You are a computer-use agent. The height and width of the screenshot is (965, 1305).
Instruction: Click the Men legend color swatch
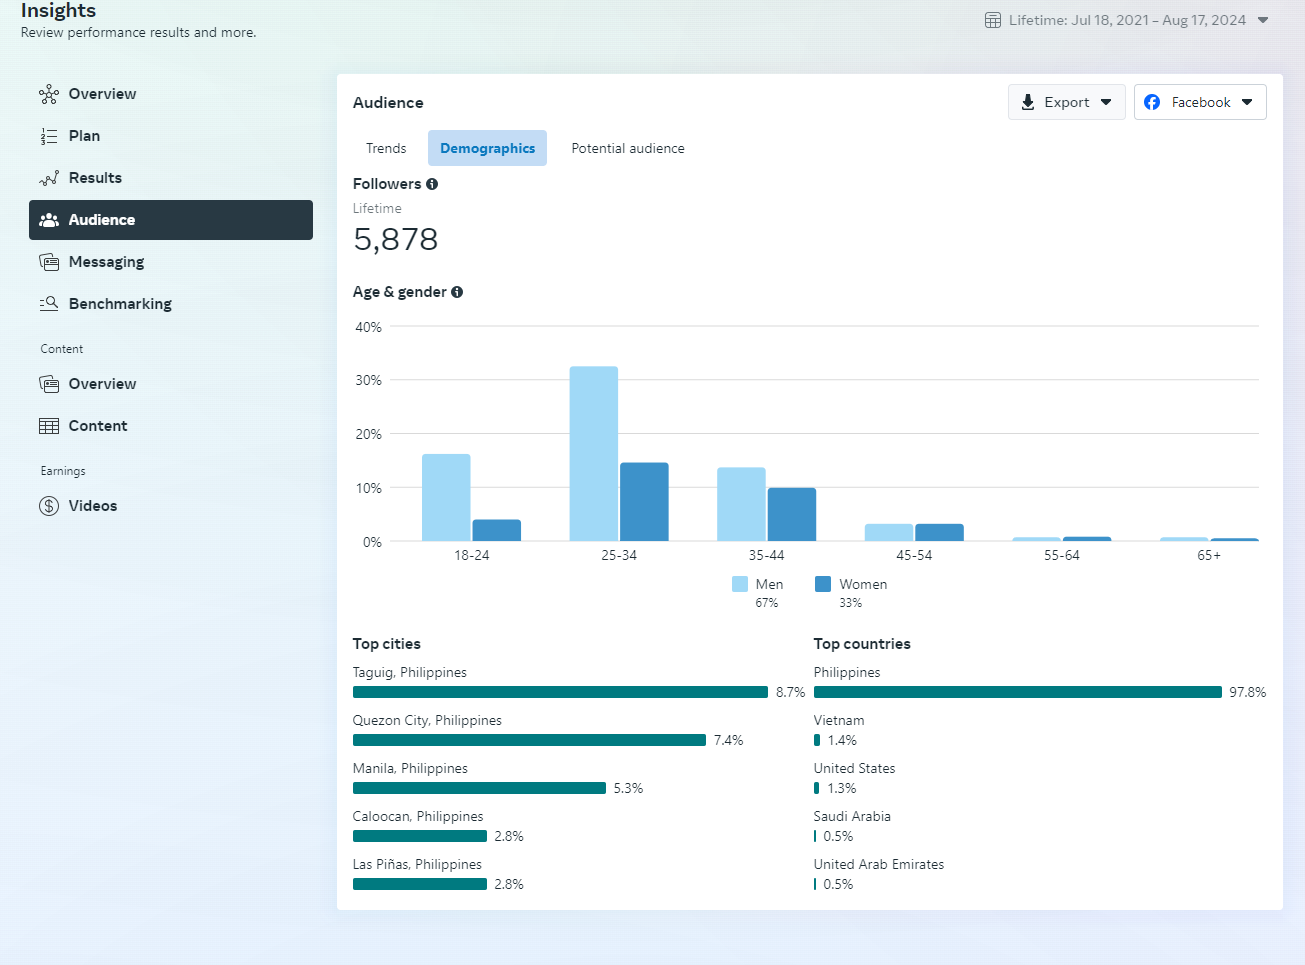740,584
